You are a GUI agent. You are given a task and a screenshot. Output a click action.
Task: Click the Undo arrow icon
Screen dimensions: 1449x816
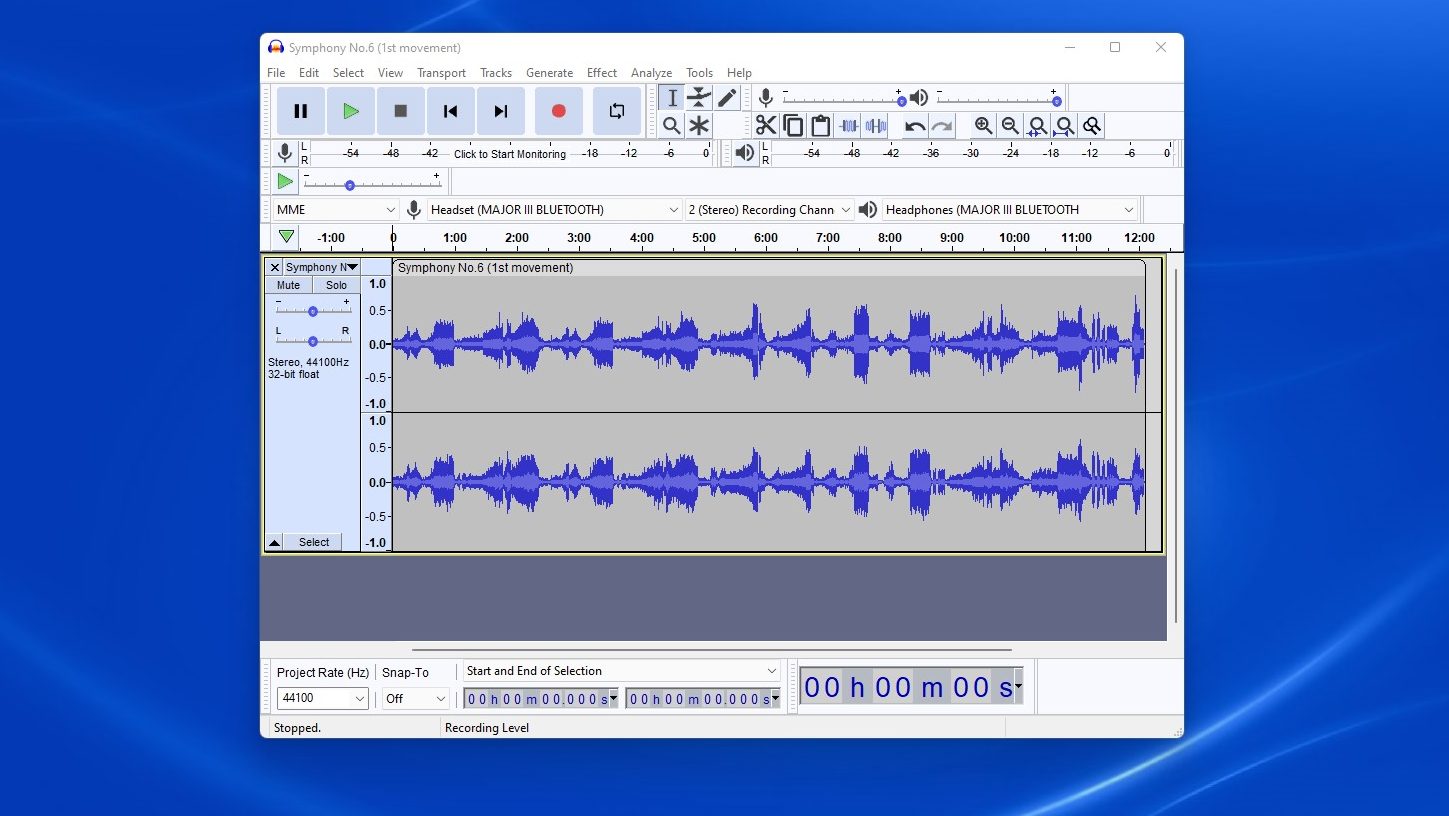point(914,126)
